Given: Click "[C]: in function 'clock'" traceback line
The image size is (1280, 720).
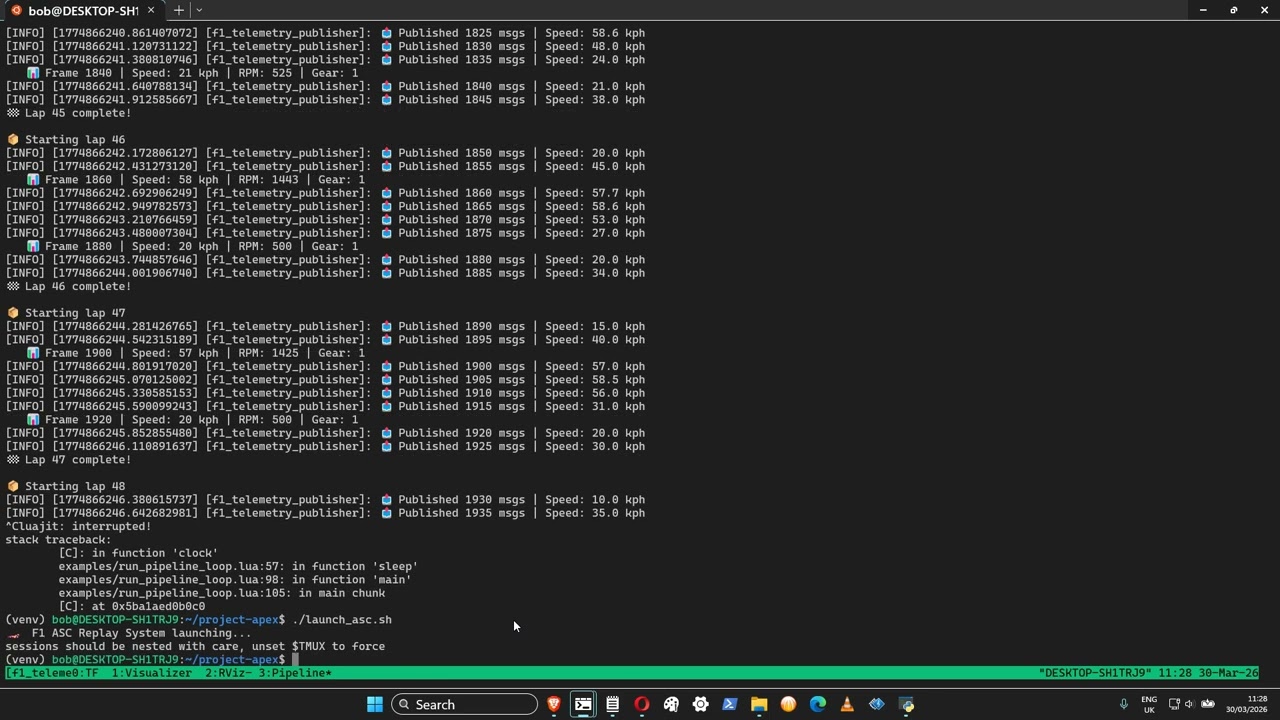Looking at the screenshot, I should [x=138, y=553].
